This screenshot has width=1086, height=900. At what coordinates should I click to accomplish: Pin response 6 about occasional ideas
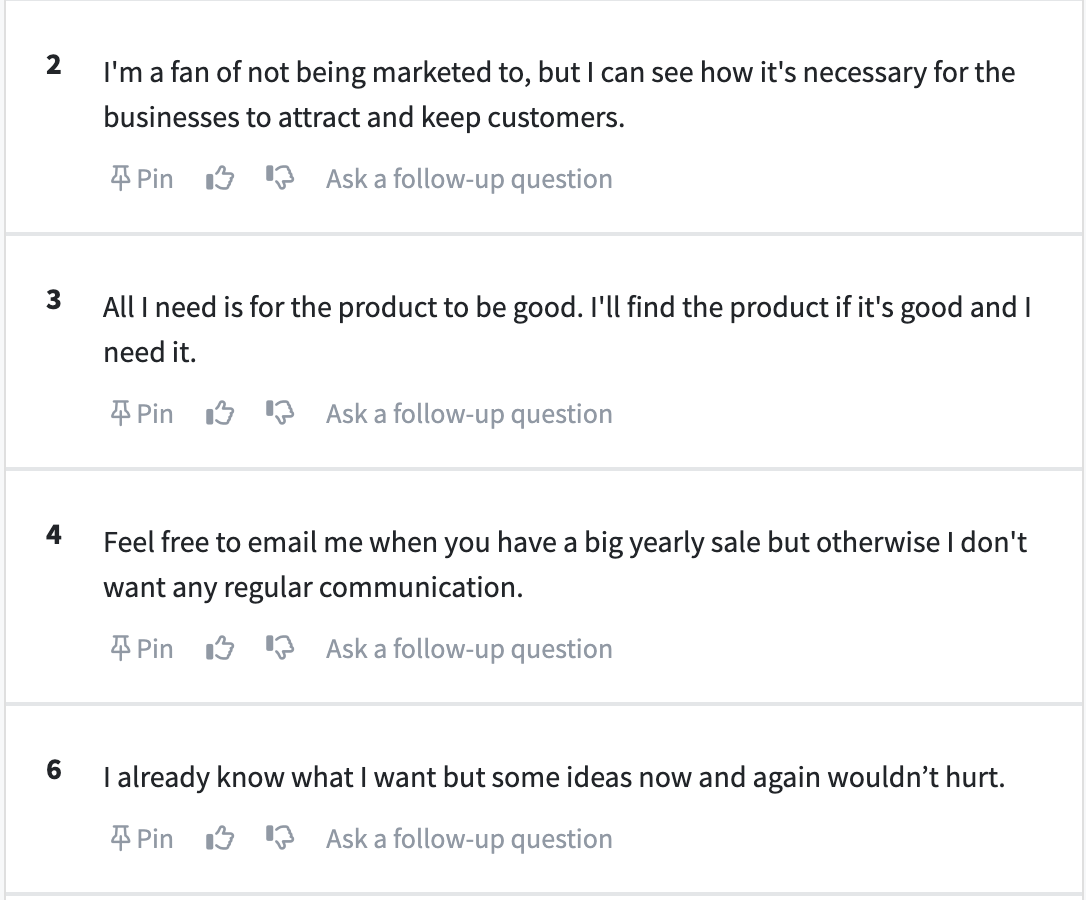tap(142, 838)
